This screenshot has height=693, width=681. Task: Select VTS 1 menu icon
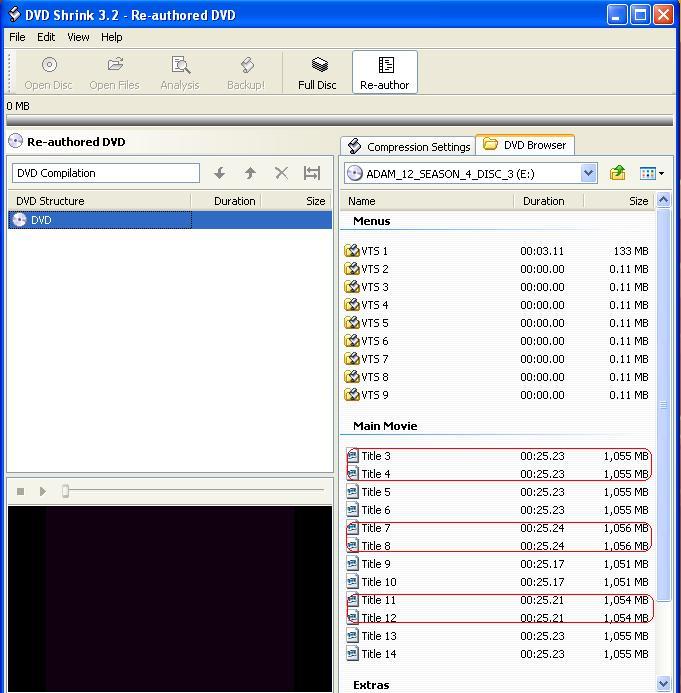pos(352,251)
